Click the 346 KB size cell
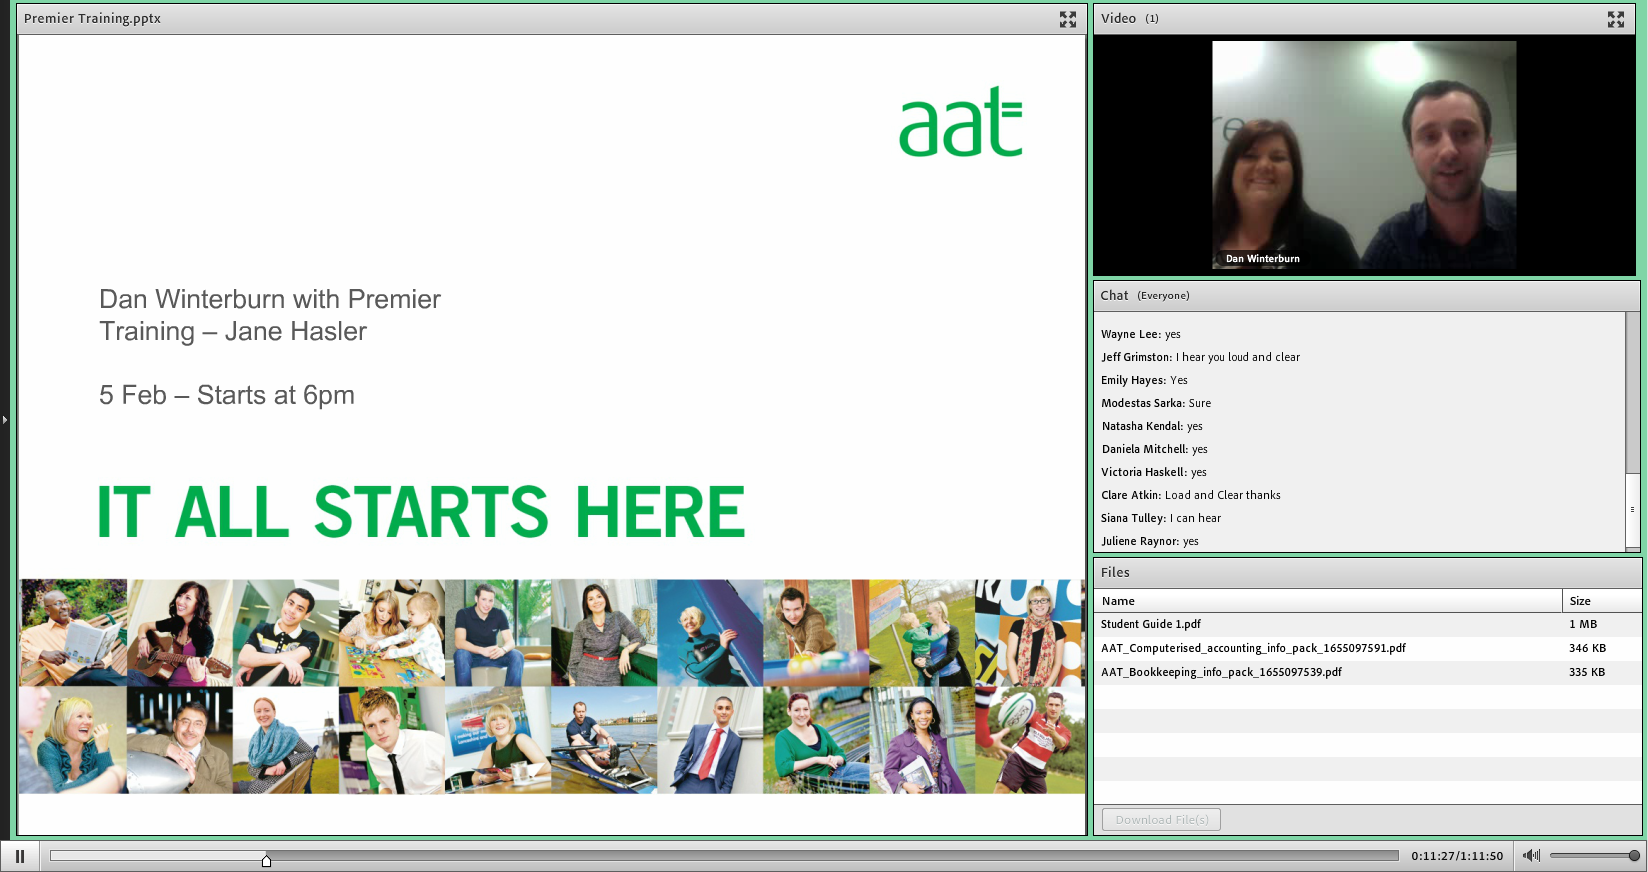 1587,648
